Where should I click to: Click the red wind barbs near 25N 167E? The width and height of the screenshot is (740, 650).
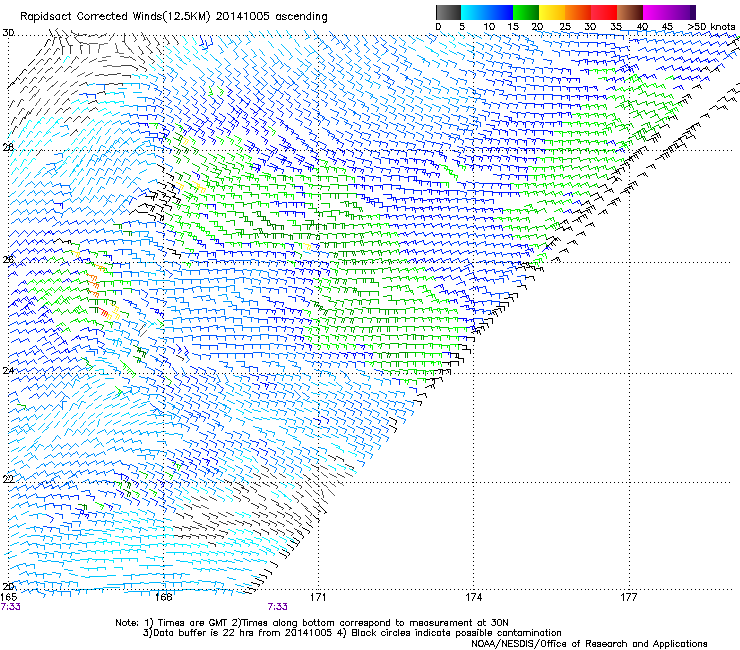104,311
